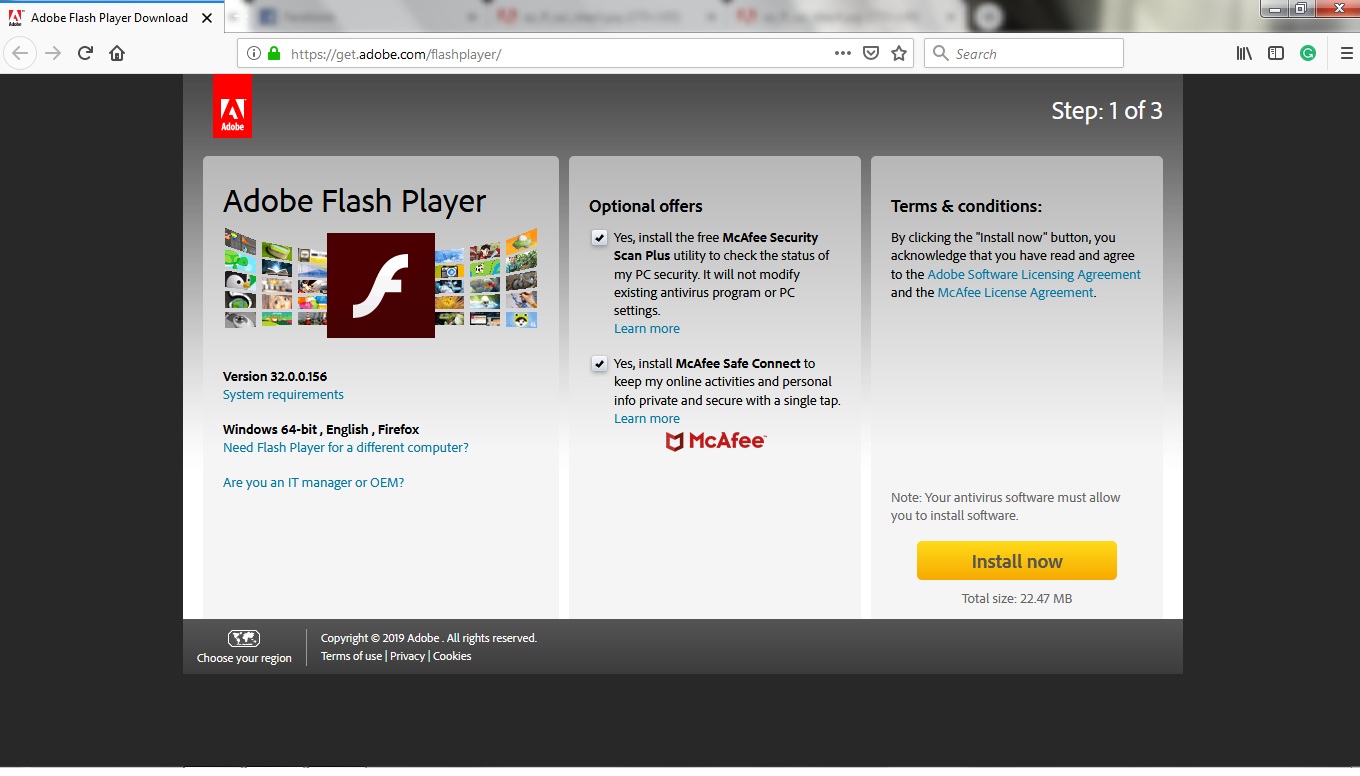Reload the current page
1360x776 pixels.
click(x=86, y=53)
